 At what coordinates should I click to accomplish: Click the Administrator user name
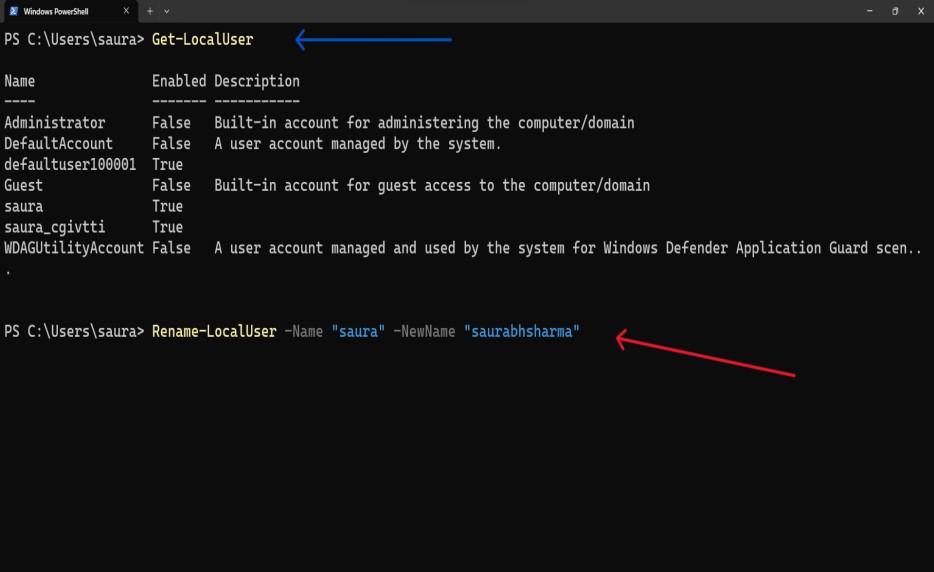[x=55, y=123]
